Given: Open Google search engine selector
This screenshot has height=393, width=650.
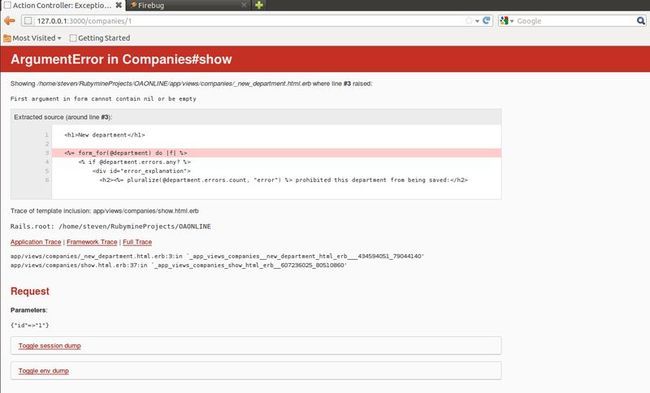Looking at the screenshot, I should point(507,21).
